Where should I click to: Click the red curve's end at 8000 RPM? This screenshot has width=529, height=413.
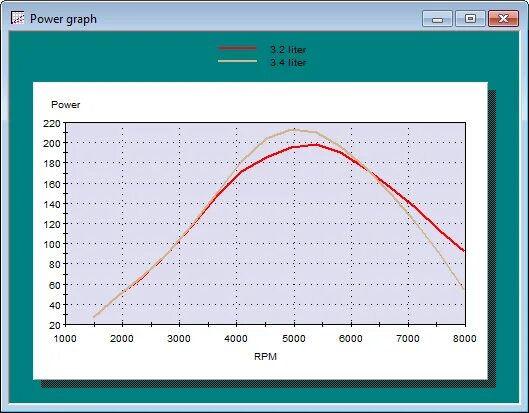pyautogui.click(x=464, y=250)
